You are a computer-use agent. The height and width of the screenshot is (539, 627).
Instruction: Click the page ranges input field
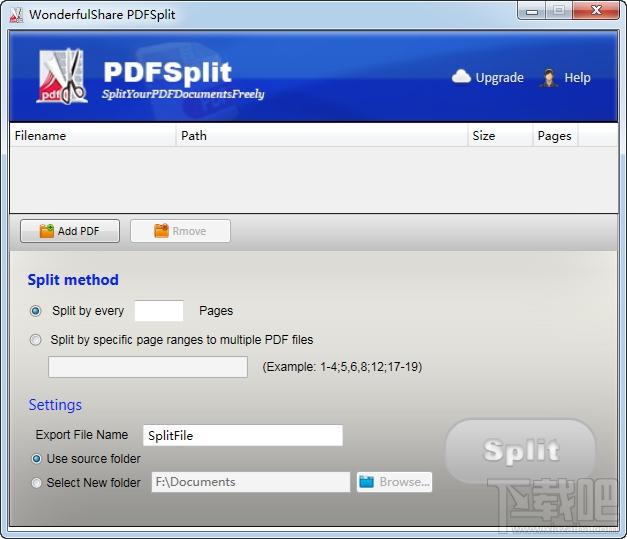(x=148, y=367)
